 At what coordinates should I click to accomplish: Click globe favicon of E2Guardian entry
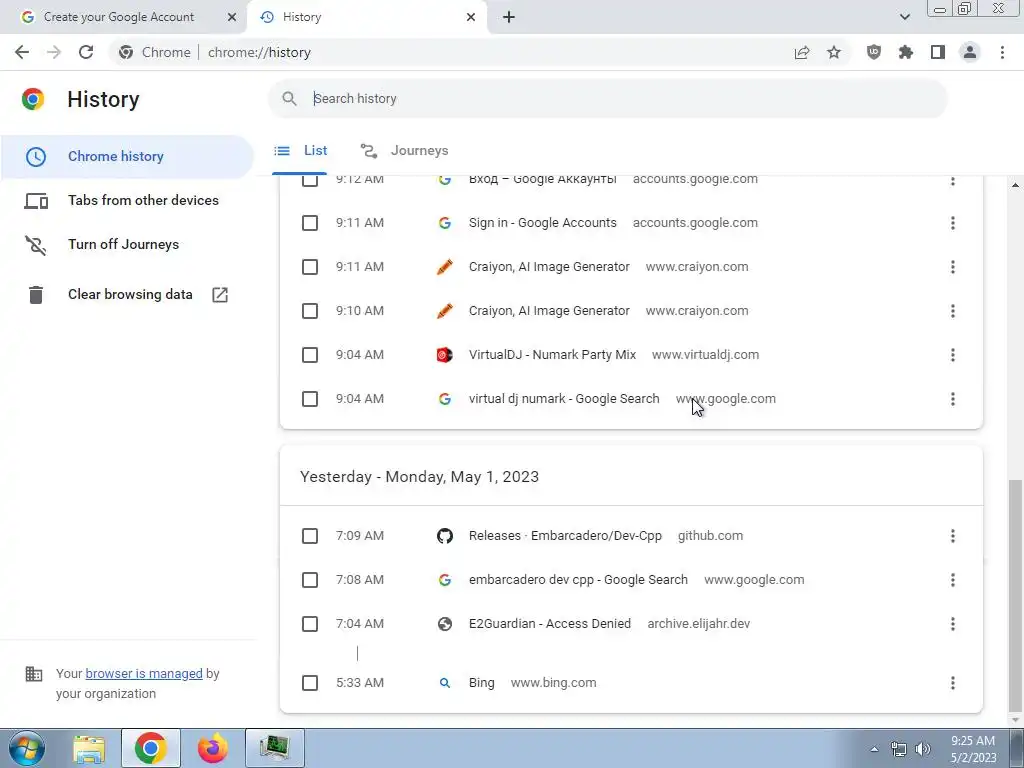coord(445,624)
